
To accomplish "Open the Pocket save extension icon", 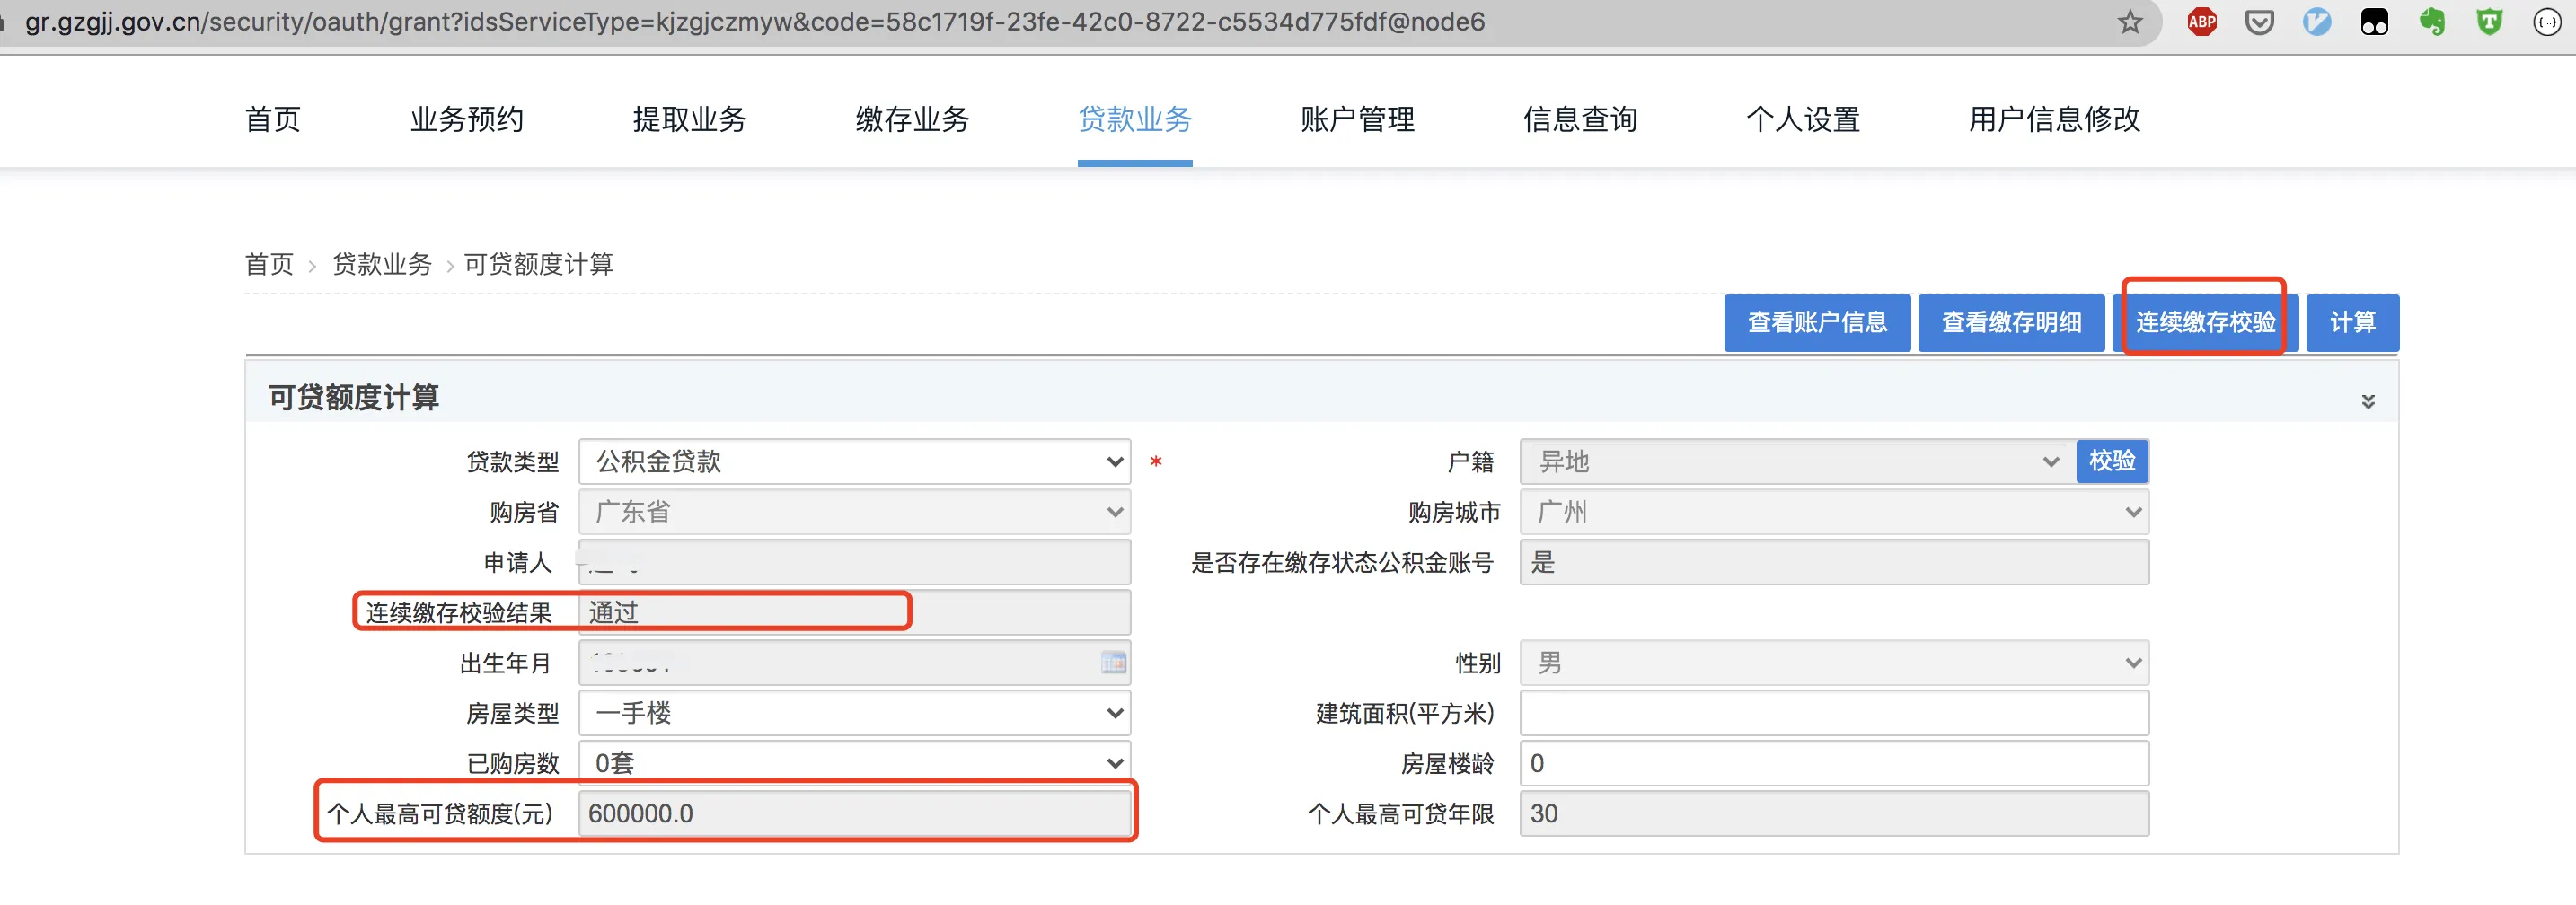I will coord(2259,21).
